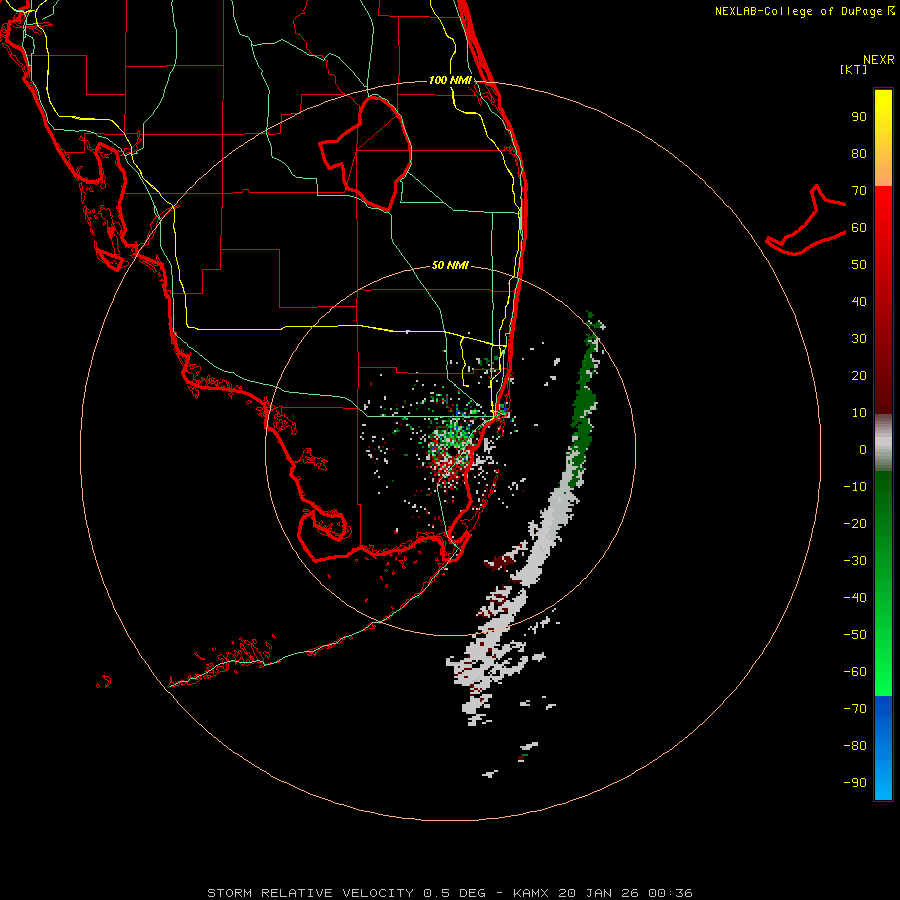
Task: Click the 20 value on velocity scale
Action: click(859, 375)
